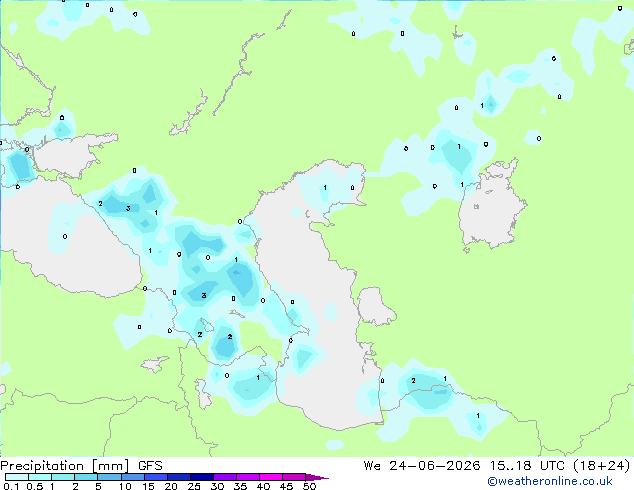Click the 15–20 mm blue legend box

(156, 477)
